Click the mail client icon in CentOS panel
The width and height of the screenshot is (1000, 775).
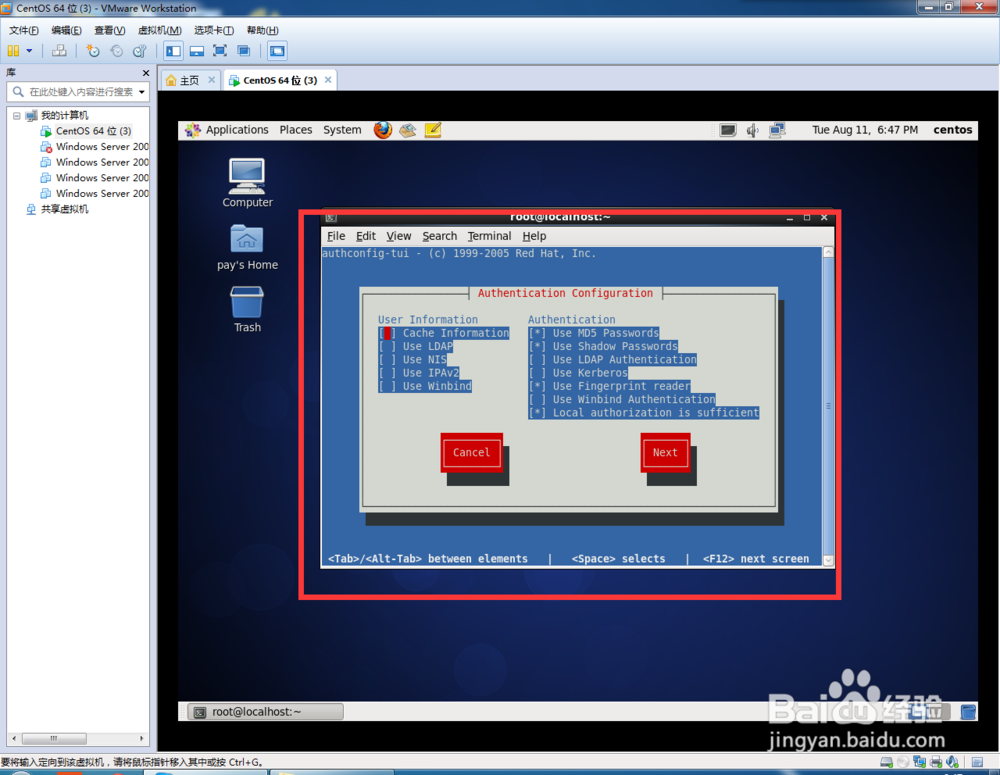tap(408, 130)
